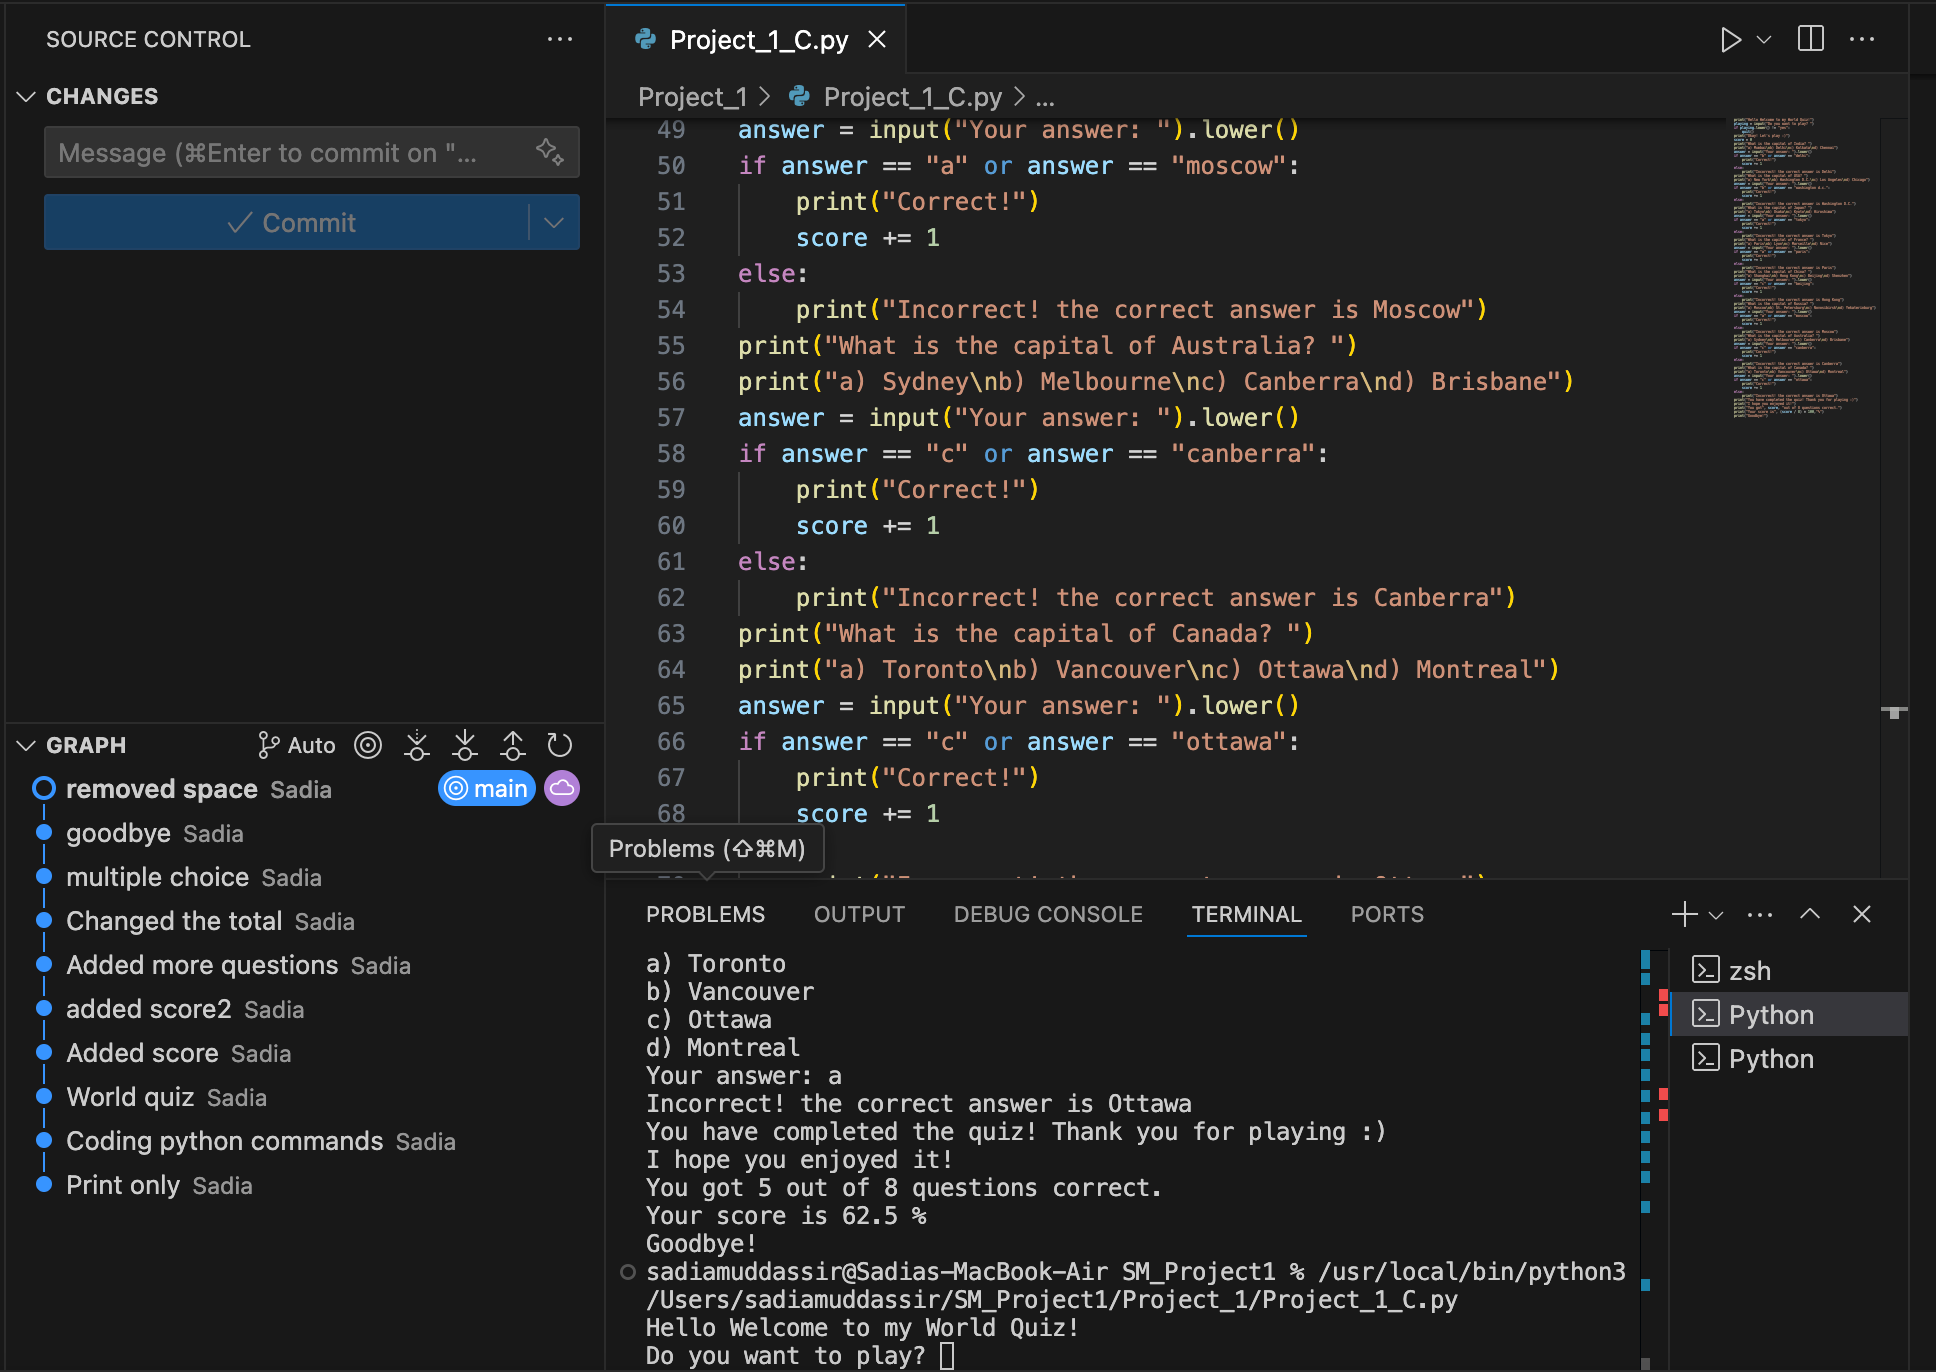Open the OUTPUT panel tab
1936x1372 pixels.
(859, 914)
